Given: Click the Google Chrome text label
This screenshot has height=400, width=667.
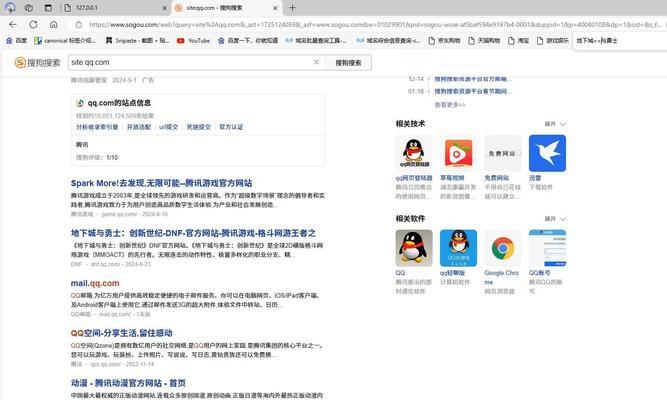Looking at the screenshot, I should (x=502, y=277).
